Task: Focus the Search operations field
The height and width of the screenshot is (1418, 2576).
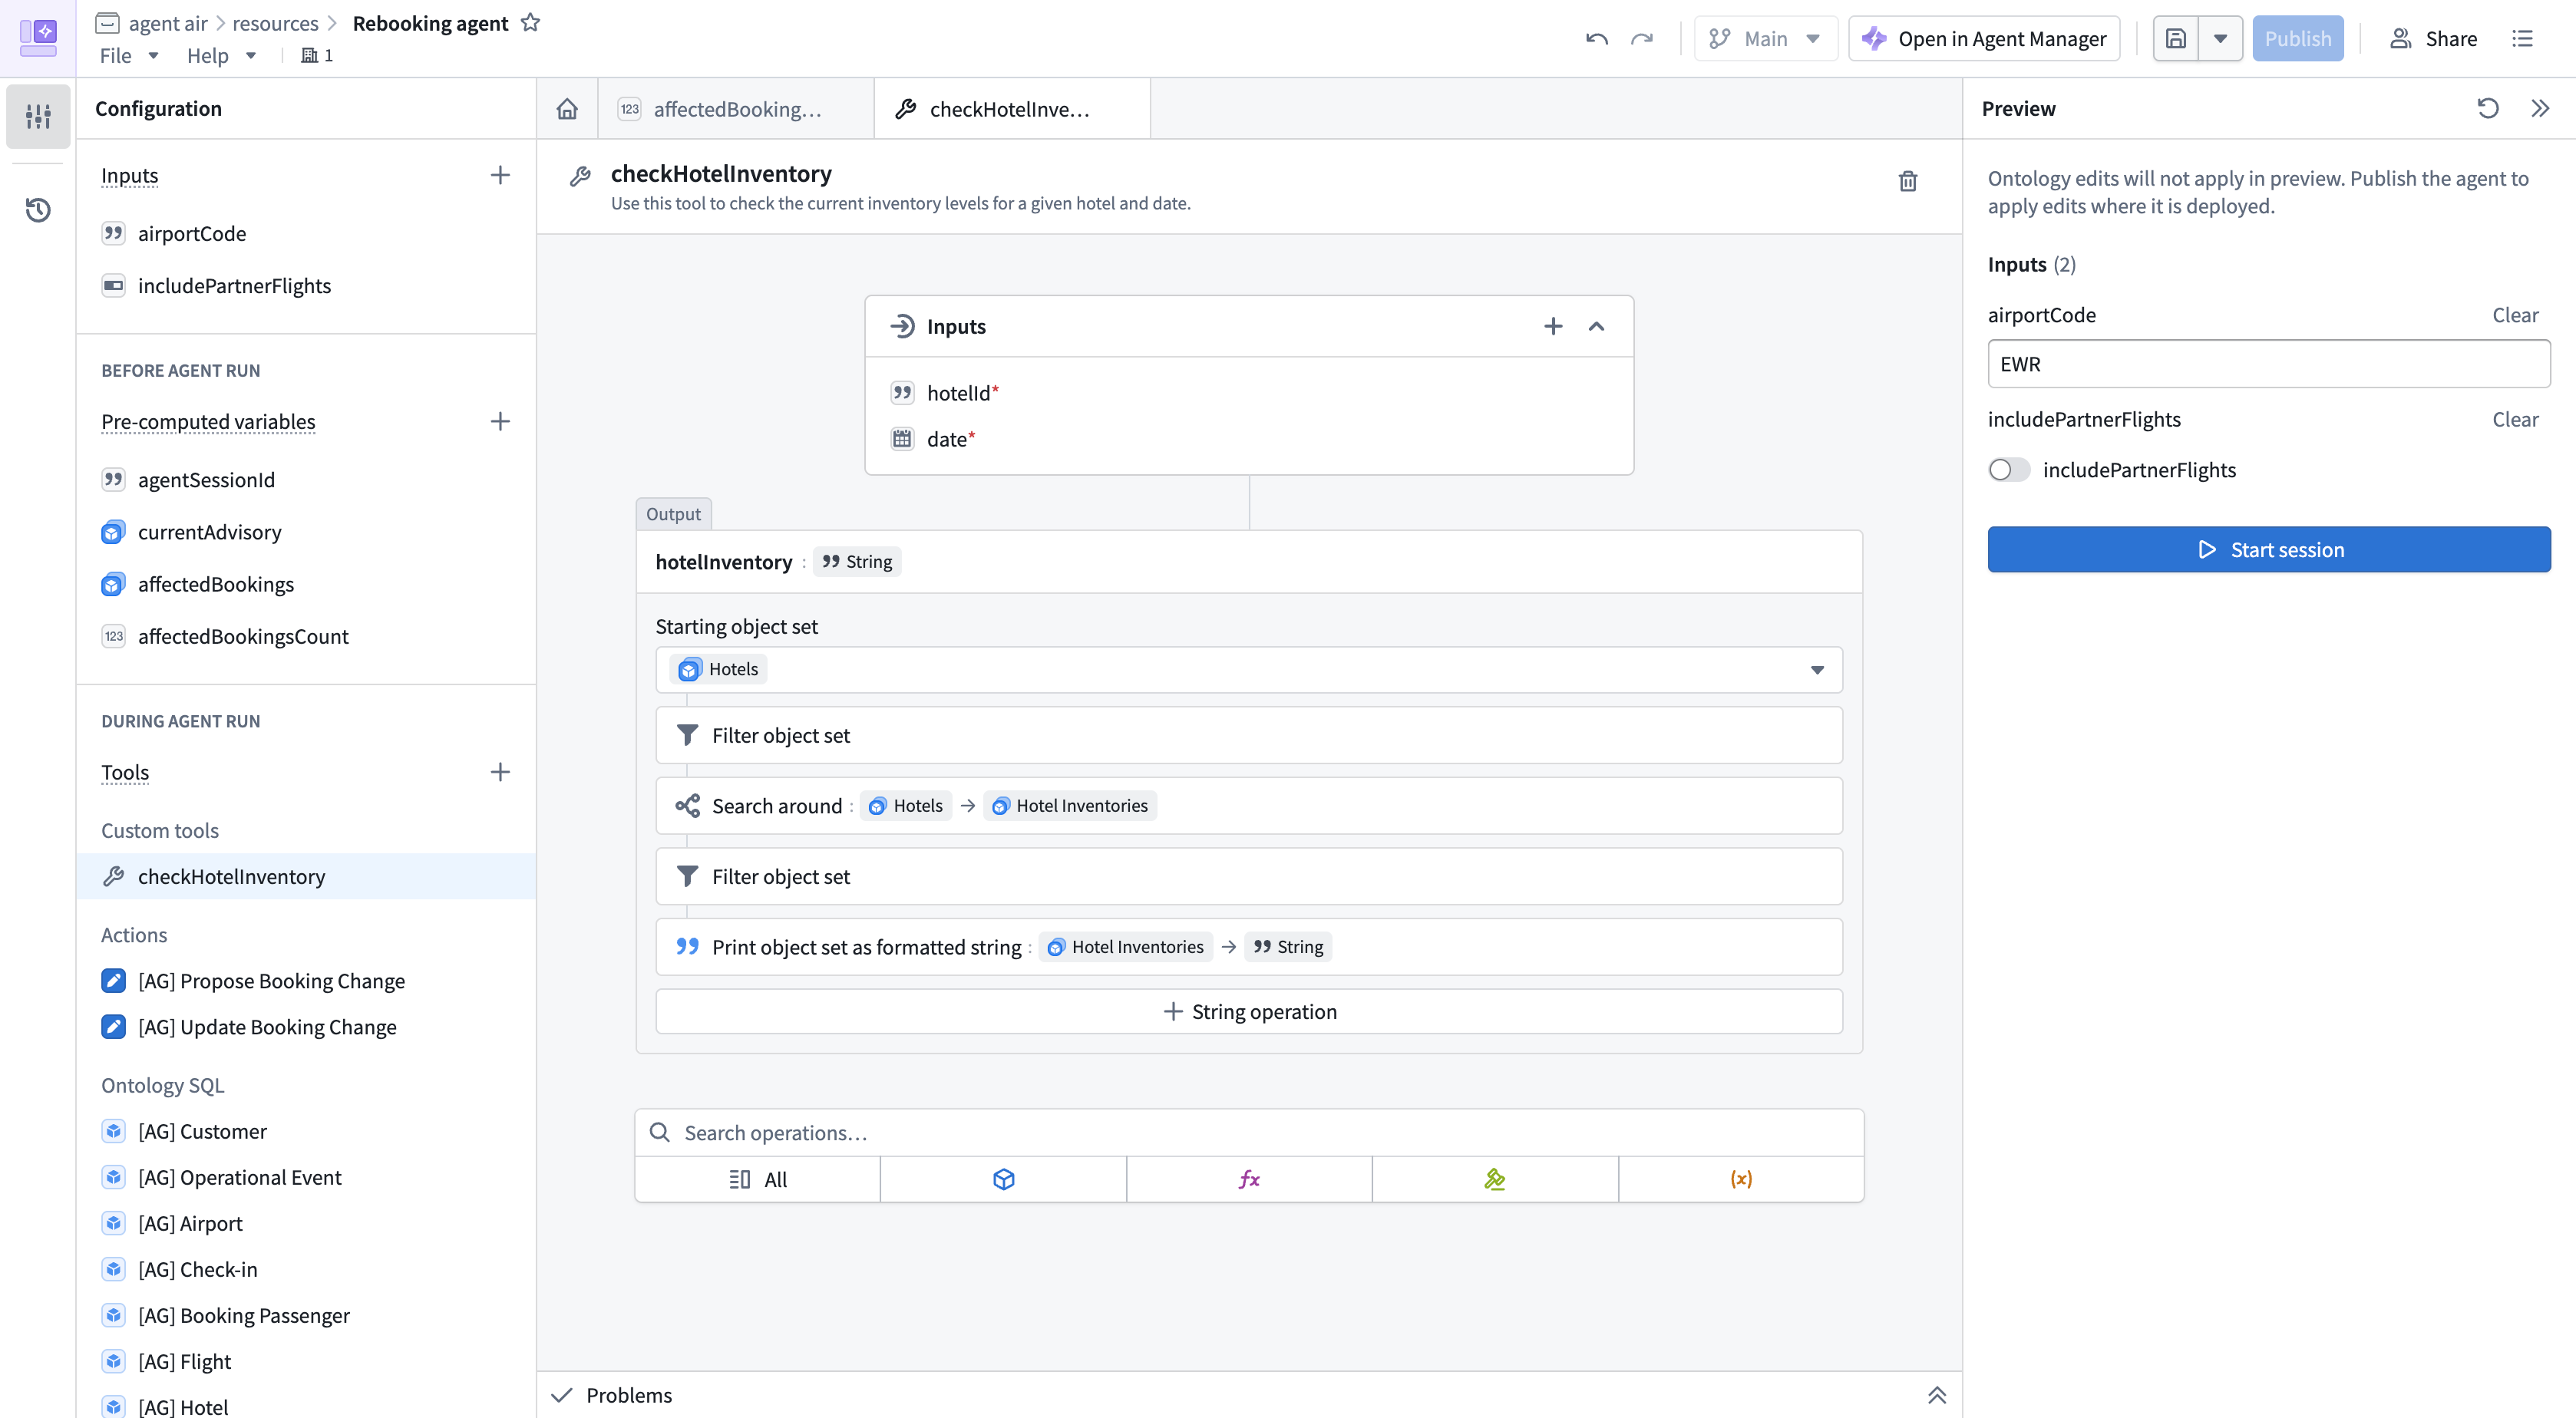Action: [x=1249, y=1133]
